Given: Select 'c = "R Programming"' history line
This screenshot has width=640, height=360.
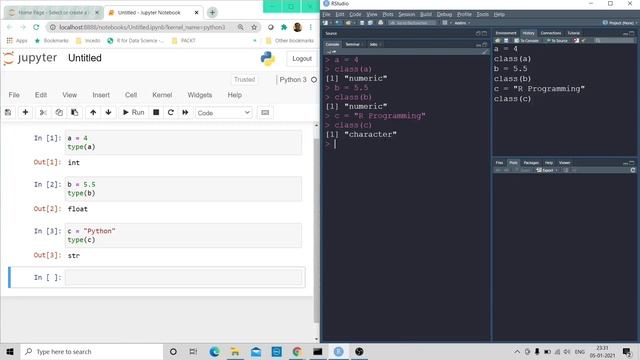Looking at the screenshot, I should pyautogui.click(x=539, y=89).
